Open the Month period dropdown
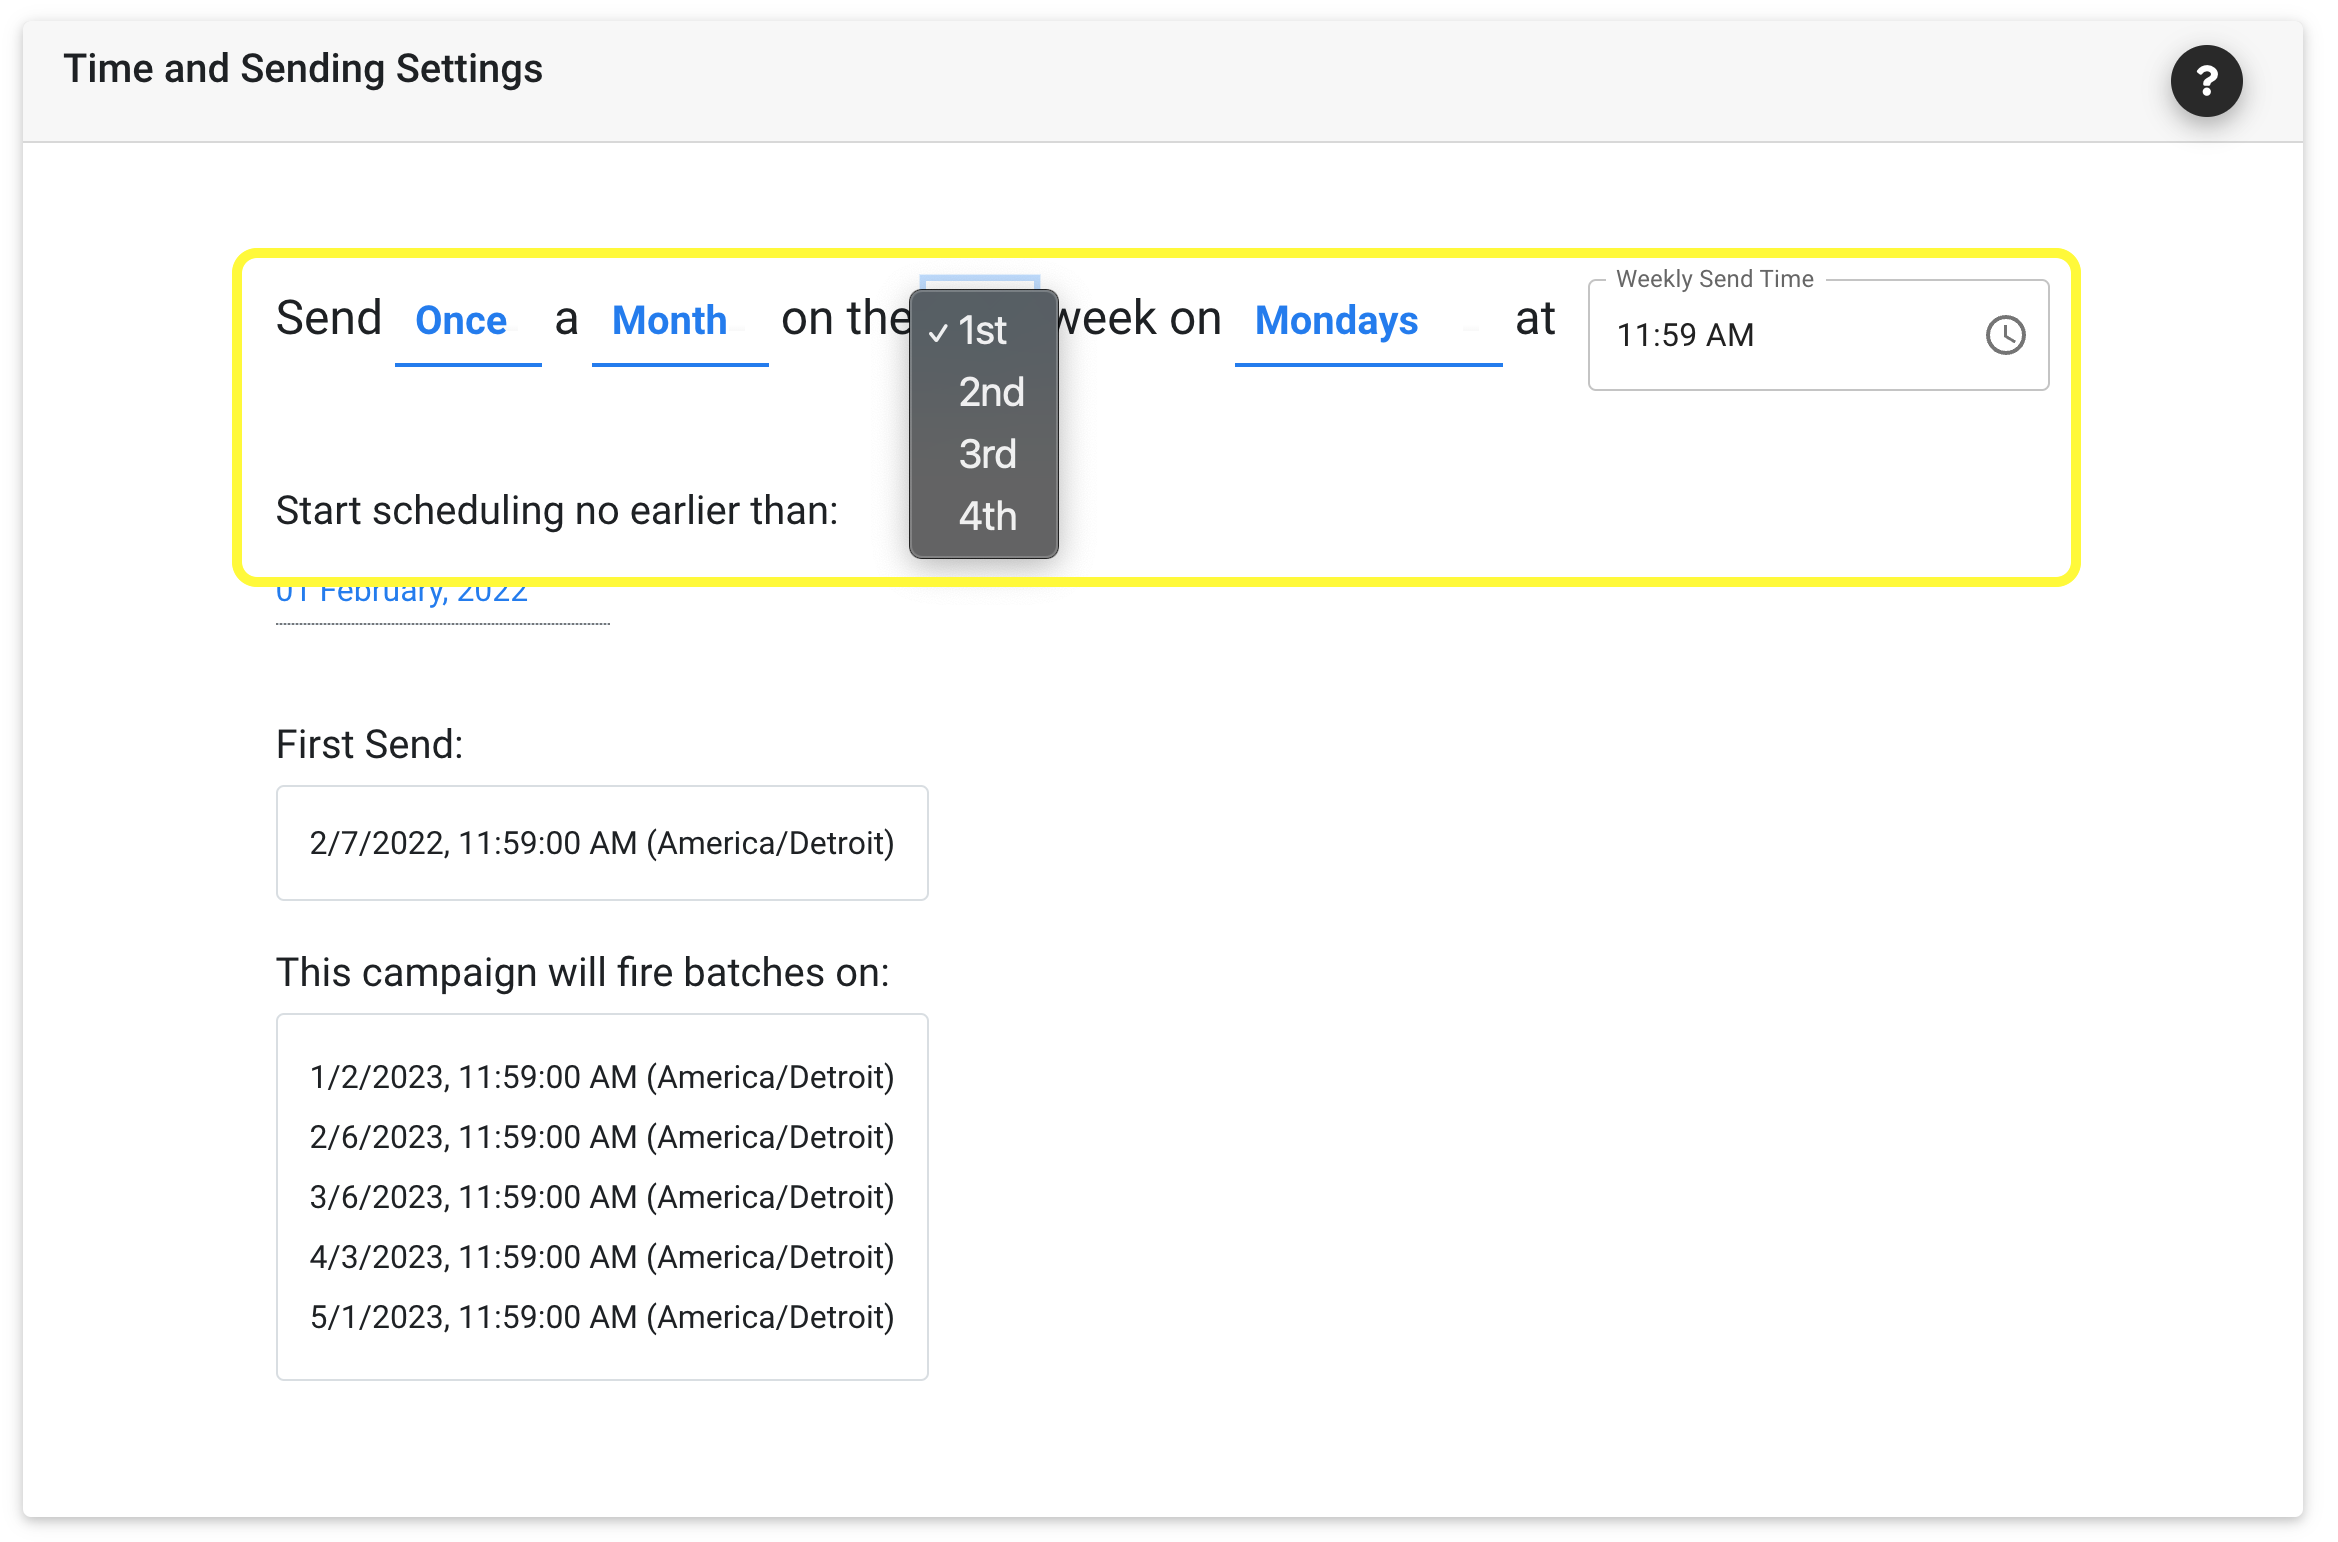Viewport: 2338px width, 1542px height. (680, 322)
